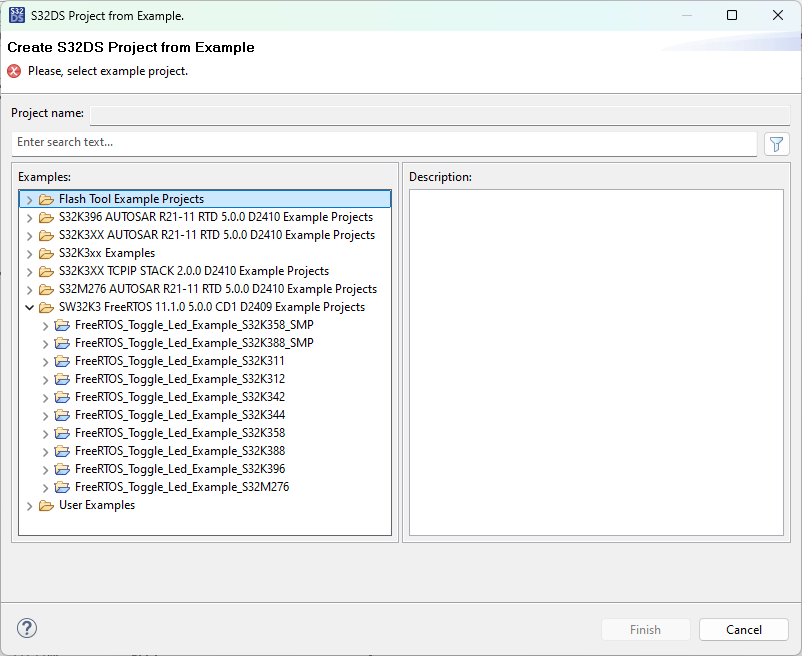Select FreeRTOS_Toggle_Led_Example_S32K358_SMP project
The image size is (802, 656).
[192, 325]
